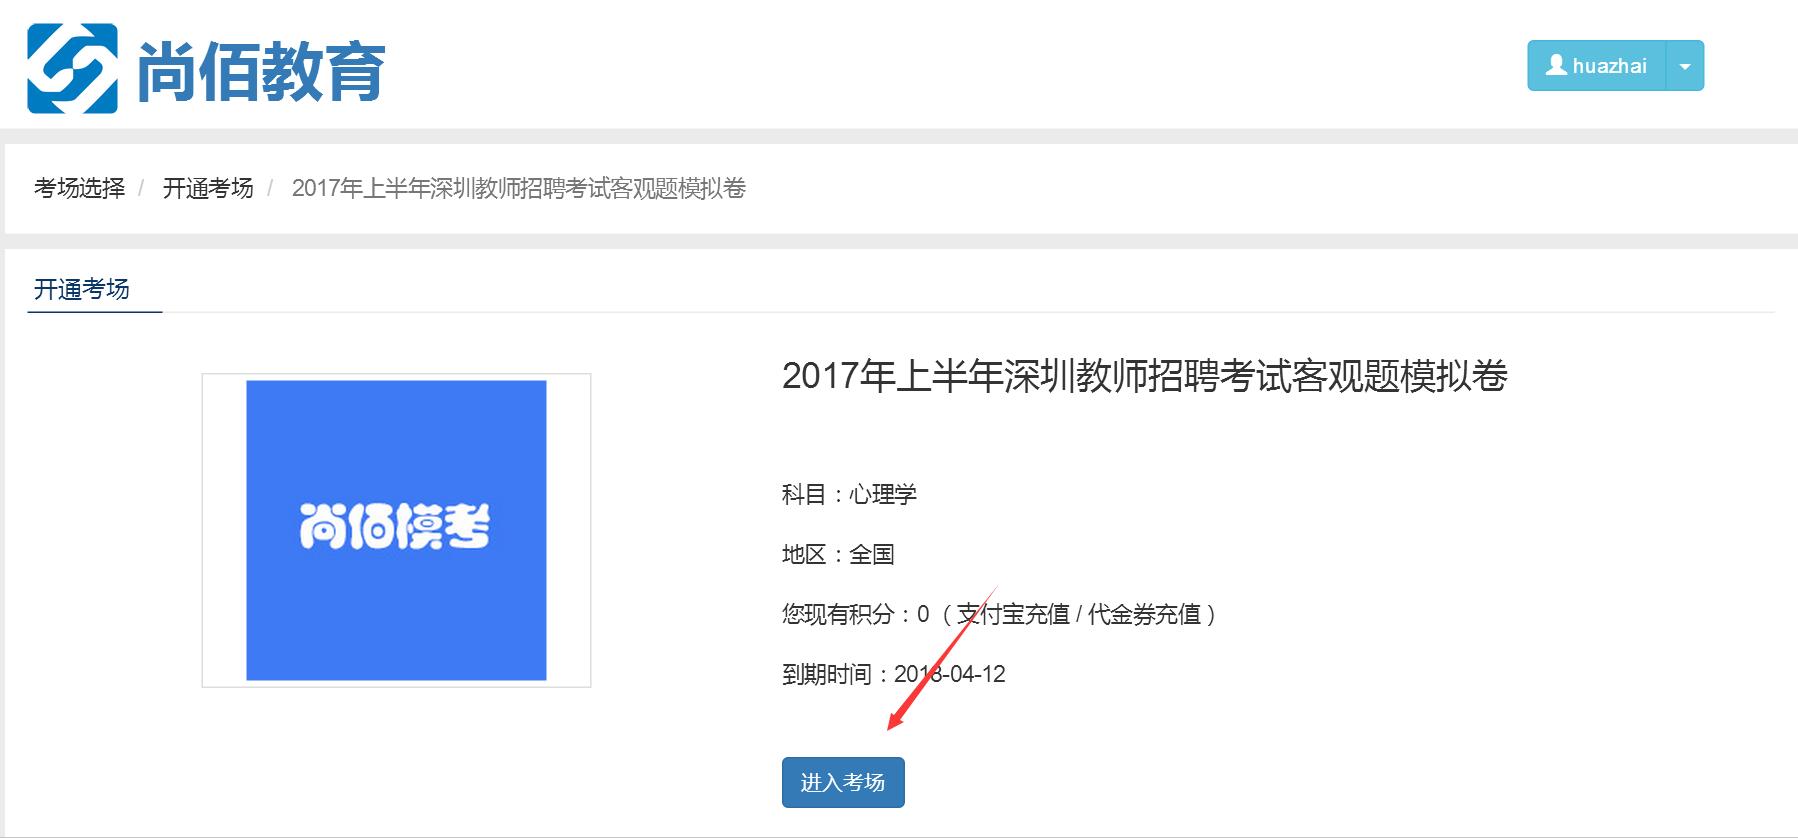Viewport: 1798px width, 838px height.
Task: Switch to the 开通考场 tab
Action: (x=82, y=289)
